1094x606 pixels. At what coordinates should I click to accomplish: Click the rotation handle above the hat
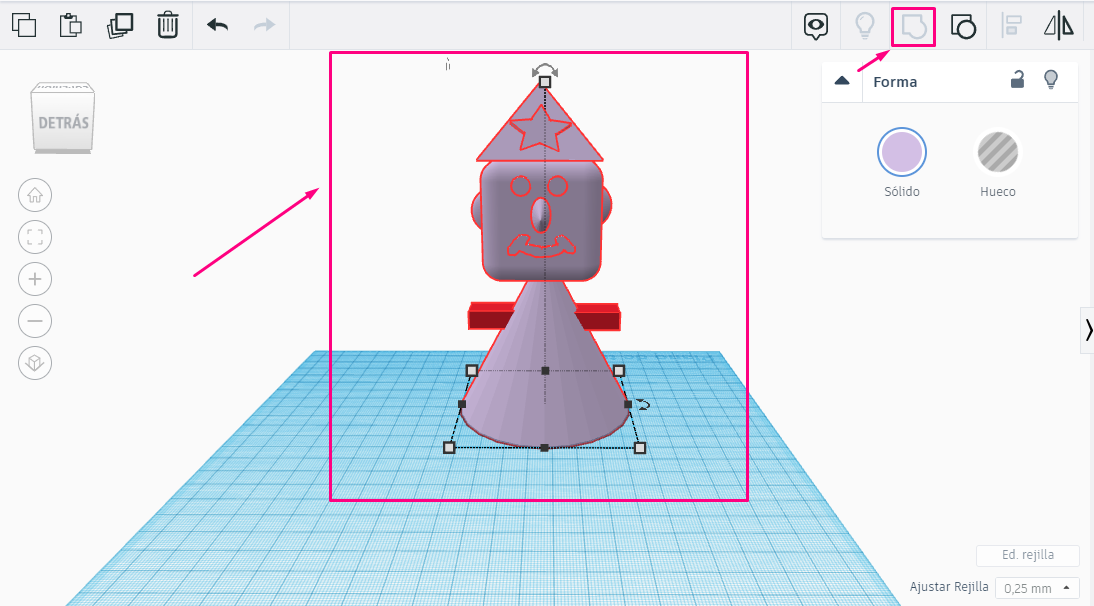(545, 70)
